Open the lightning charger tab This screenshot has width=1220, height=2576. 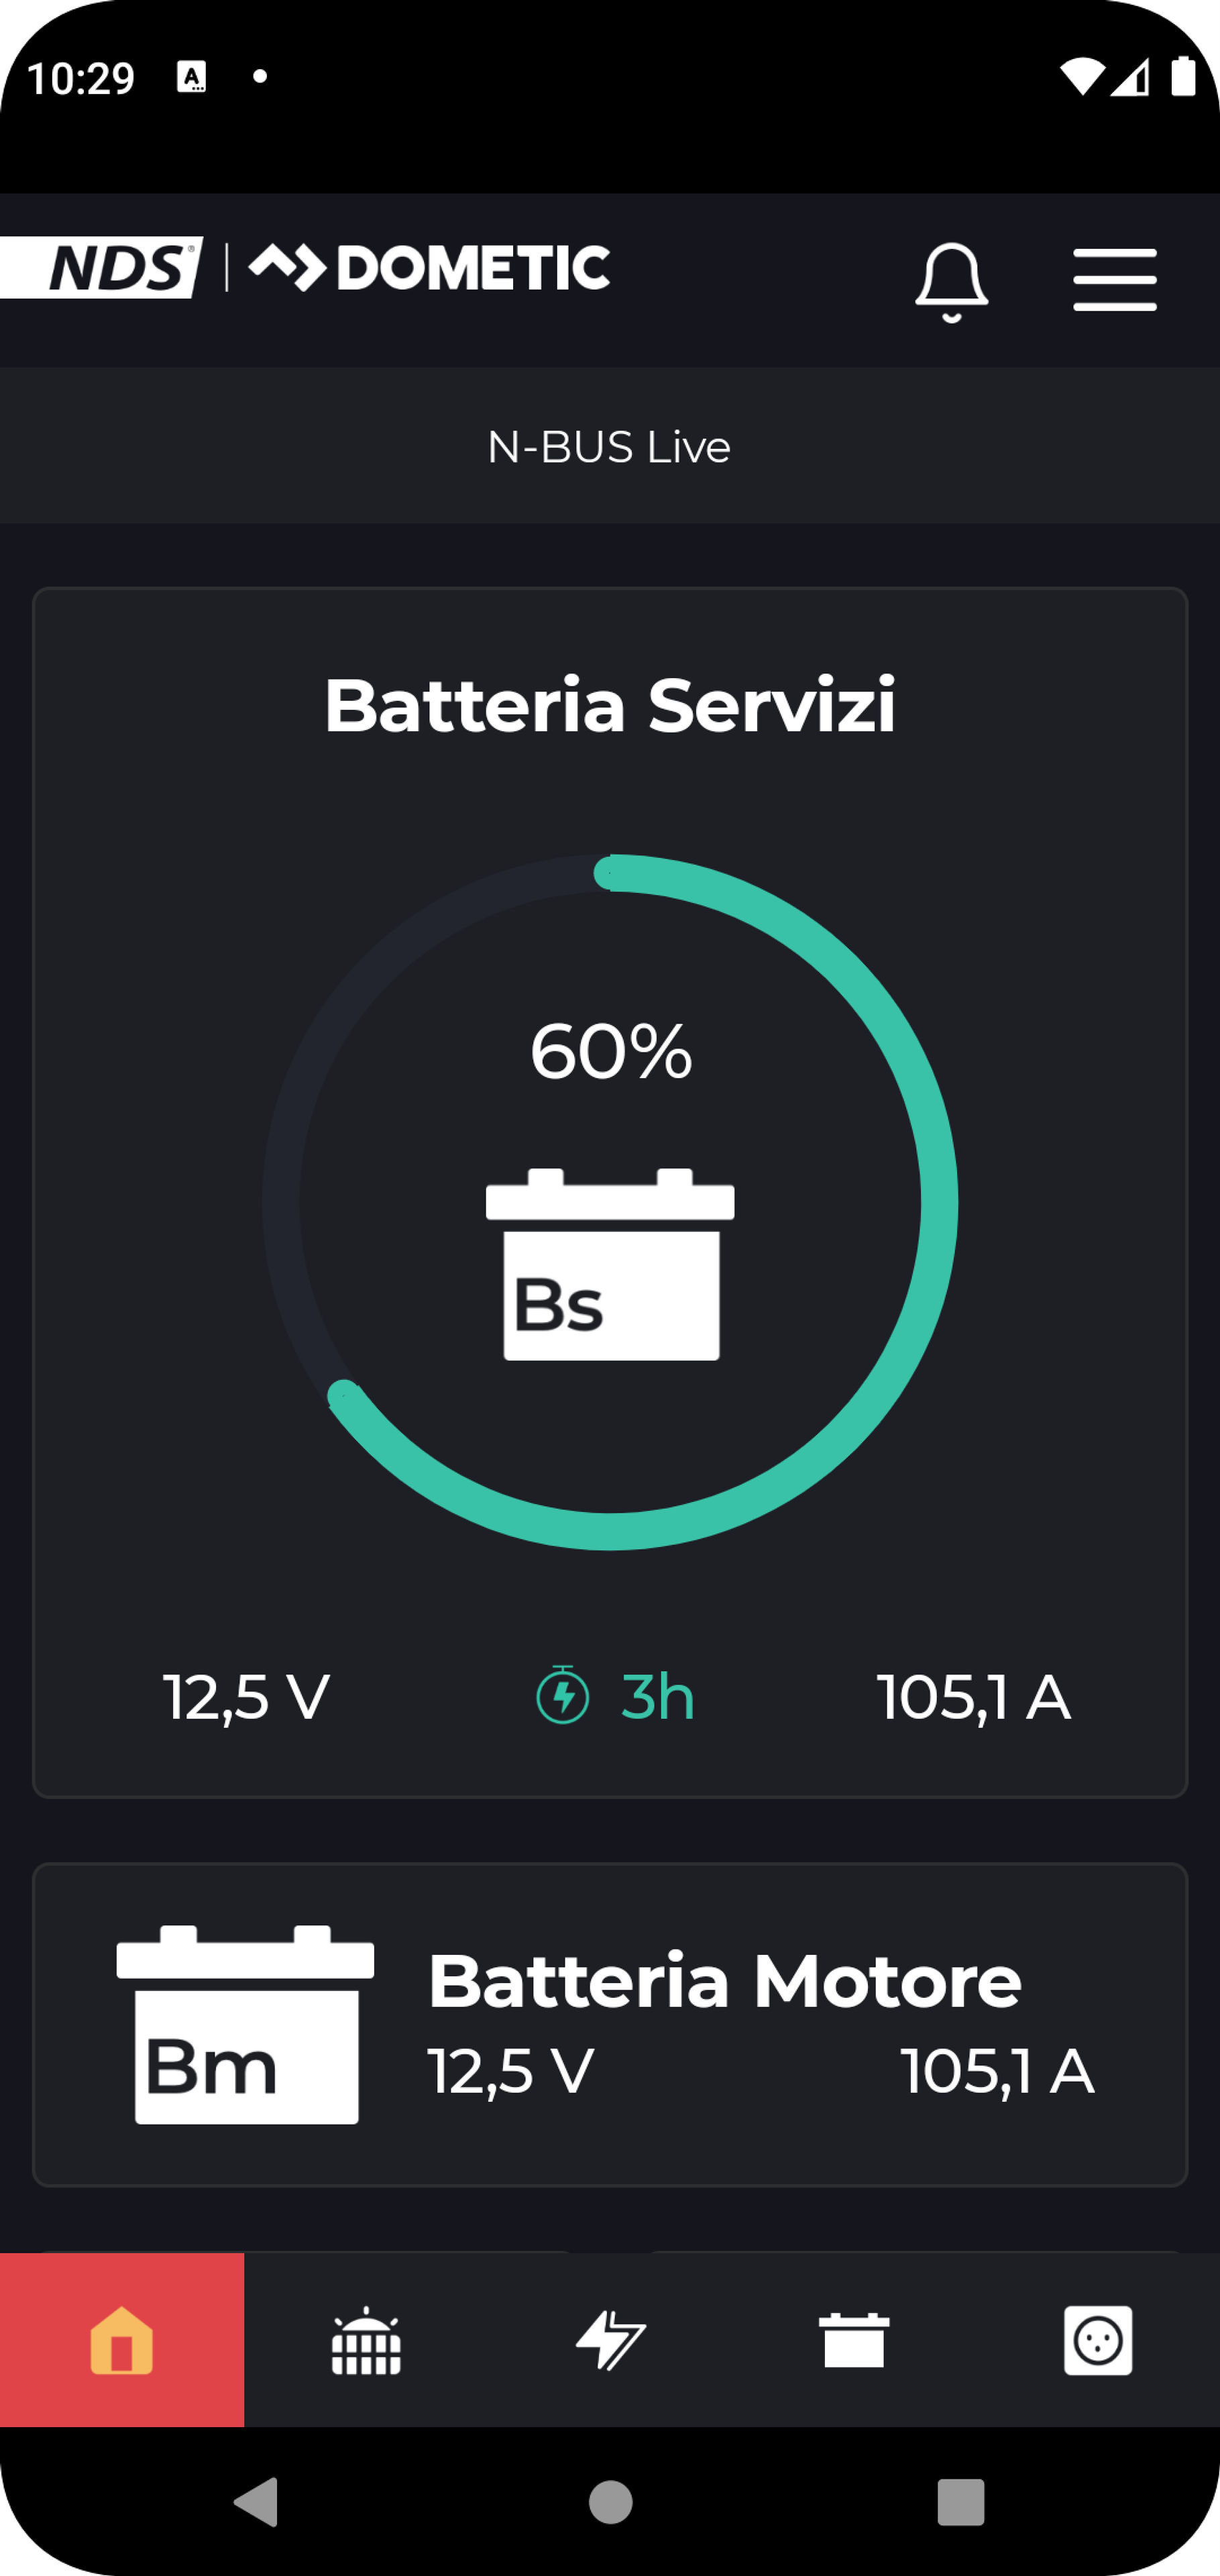point(610,2340)
